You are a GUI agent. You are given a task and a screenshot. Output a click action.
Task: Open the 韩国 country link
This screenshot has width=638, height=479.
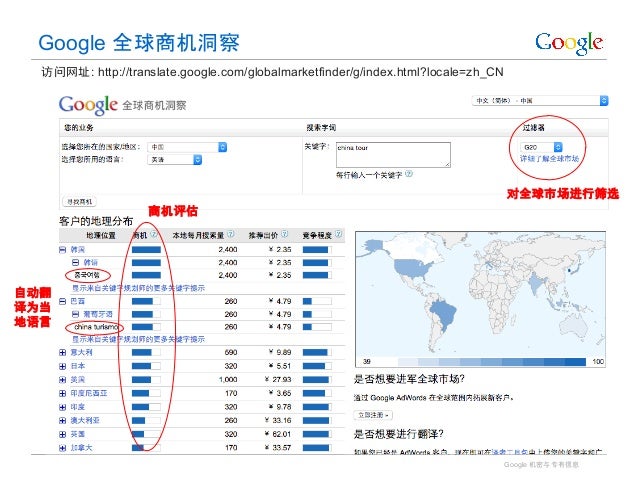(x=78, y=249)
